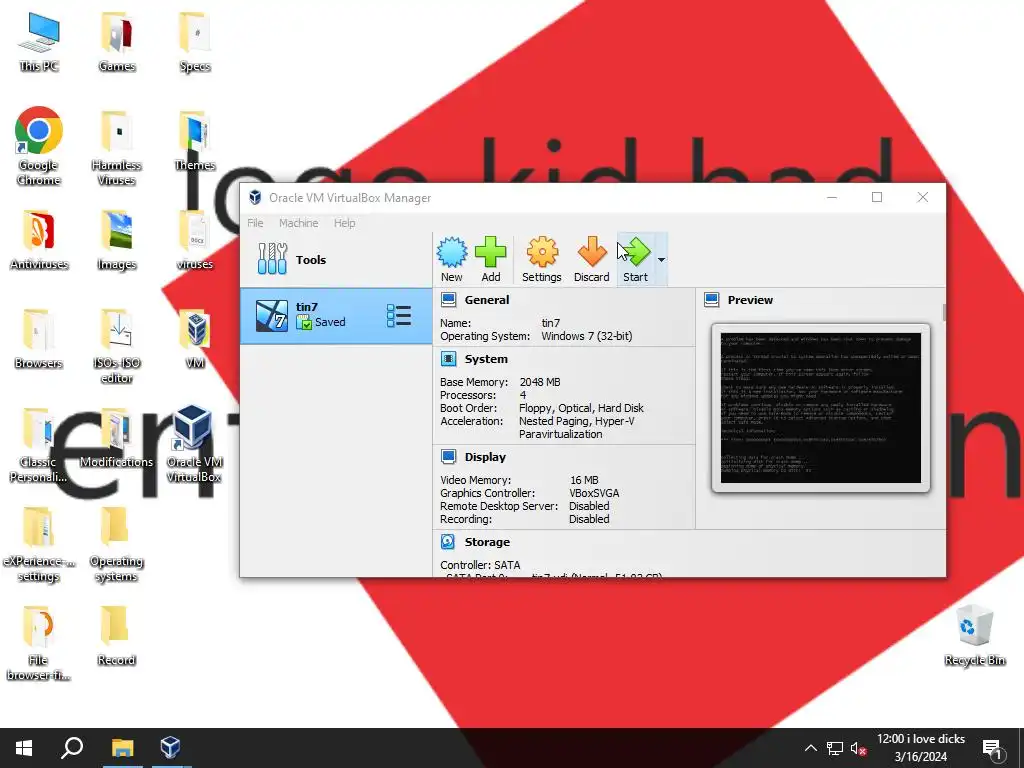Open the Help menu

[x=344, y=223]
